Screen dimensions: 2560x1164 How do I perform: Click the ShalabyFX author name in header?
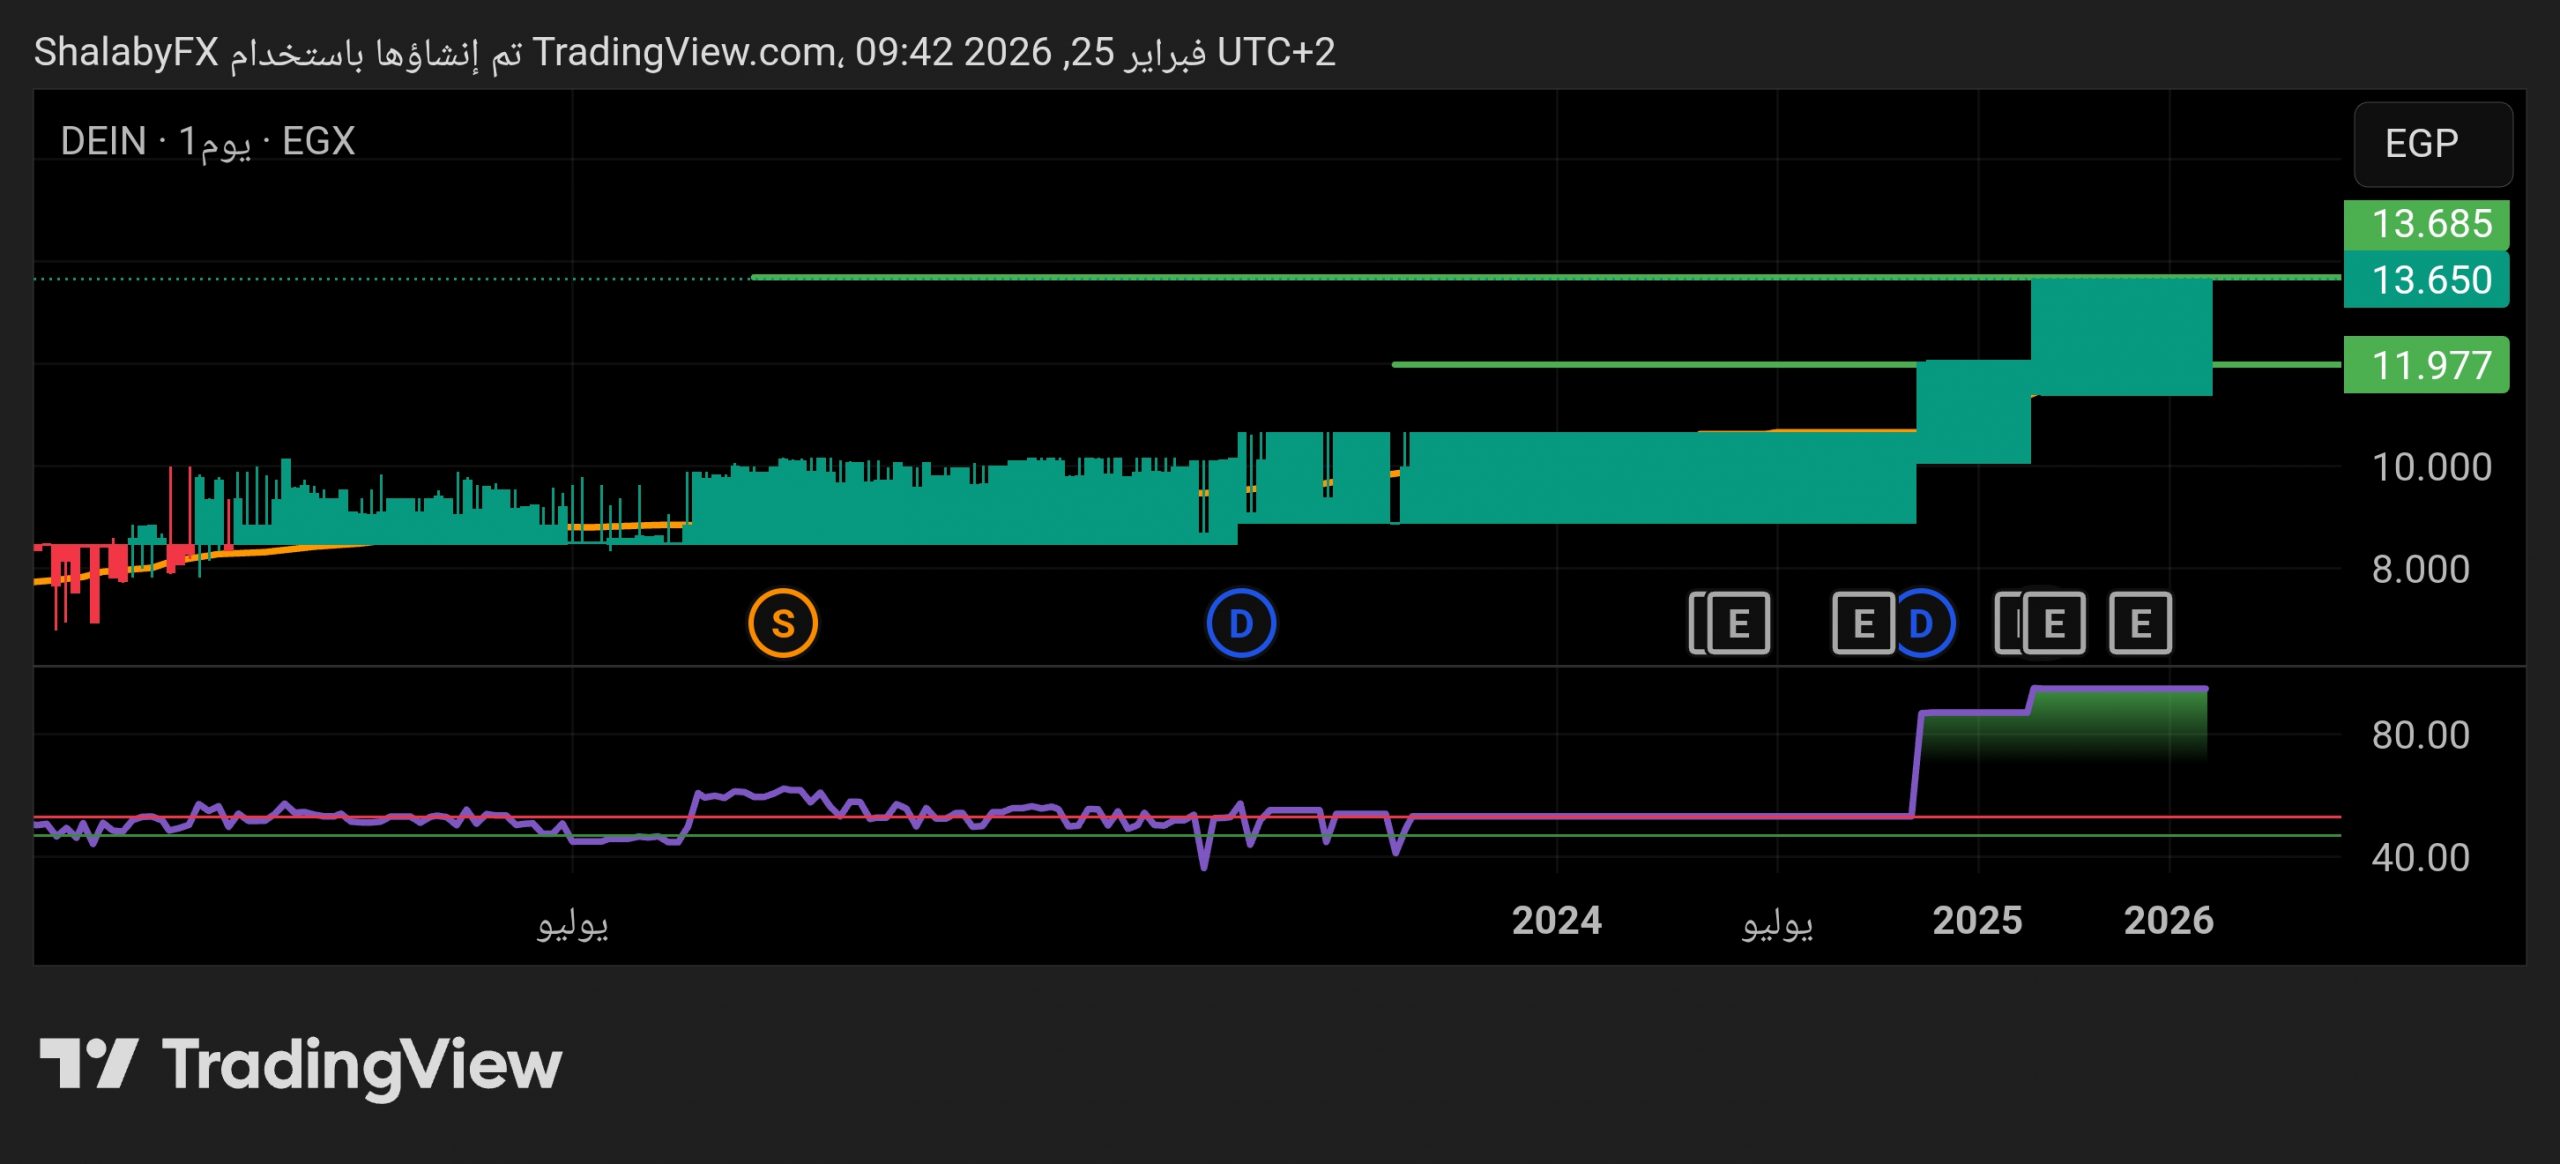(126, 52)
